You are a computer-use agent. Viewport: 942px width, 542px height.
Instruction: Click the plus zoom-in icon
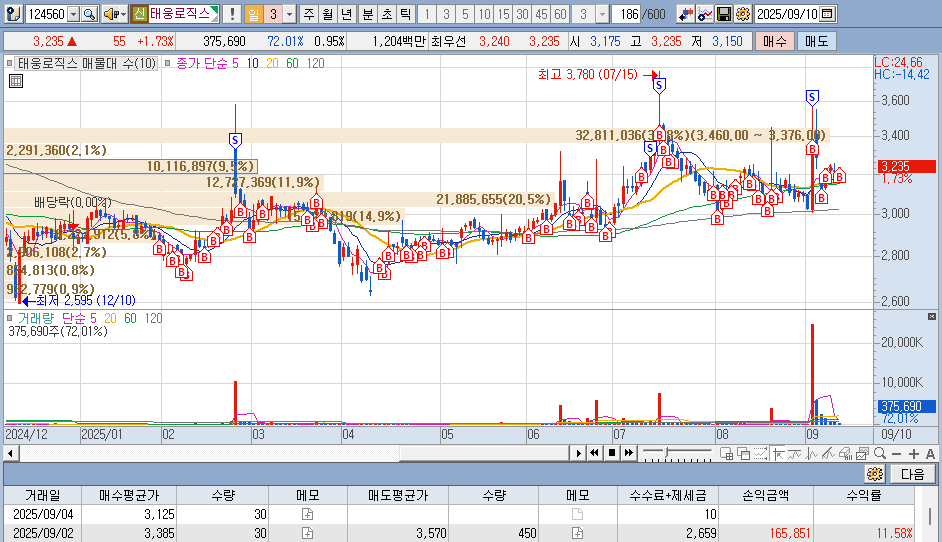pos(914,454)
